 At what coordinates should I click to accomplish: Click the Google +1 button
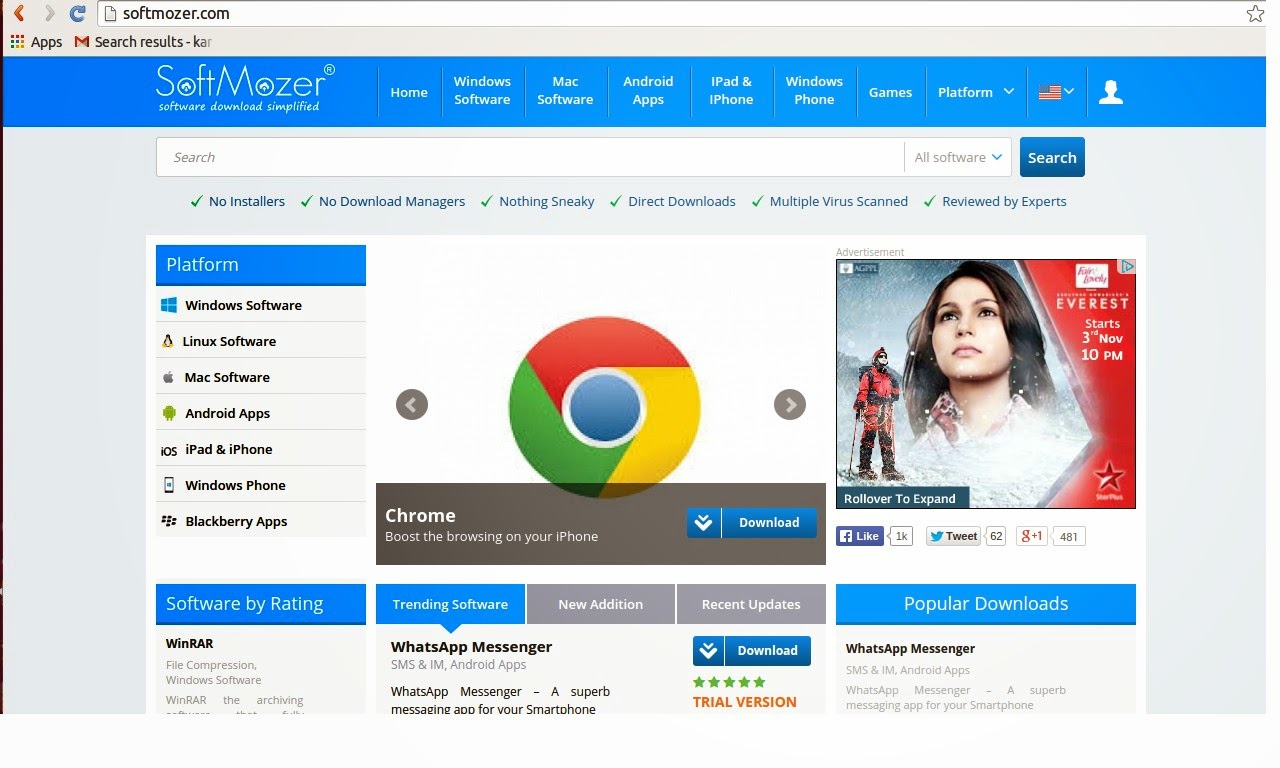[x=1031, y=536]
